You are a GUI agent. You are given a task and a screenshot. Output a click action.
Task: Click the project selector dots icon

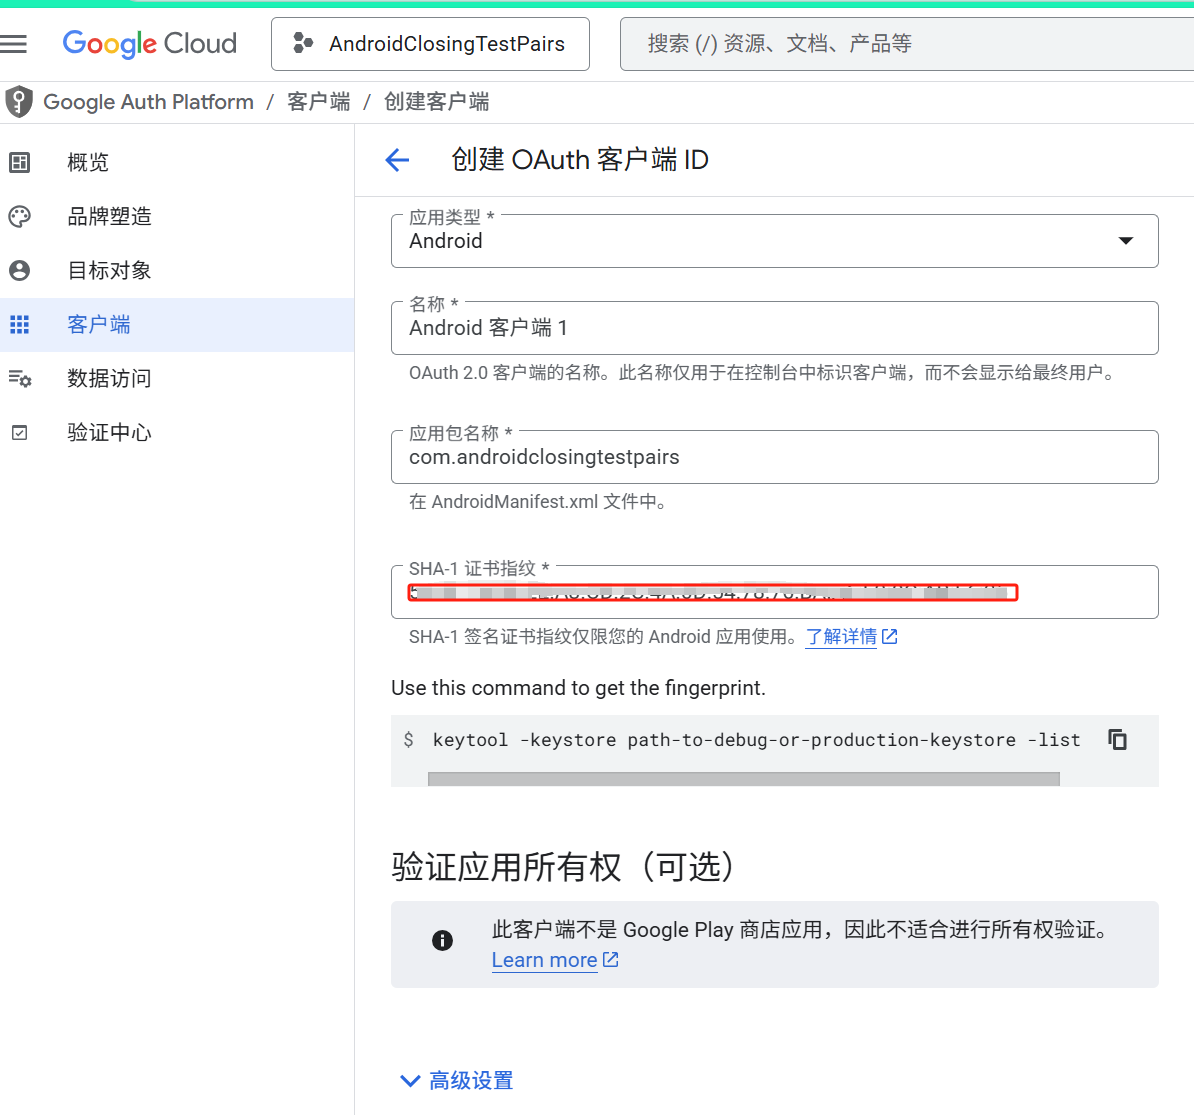303,43
